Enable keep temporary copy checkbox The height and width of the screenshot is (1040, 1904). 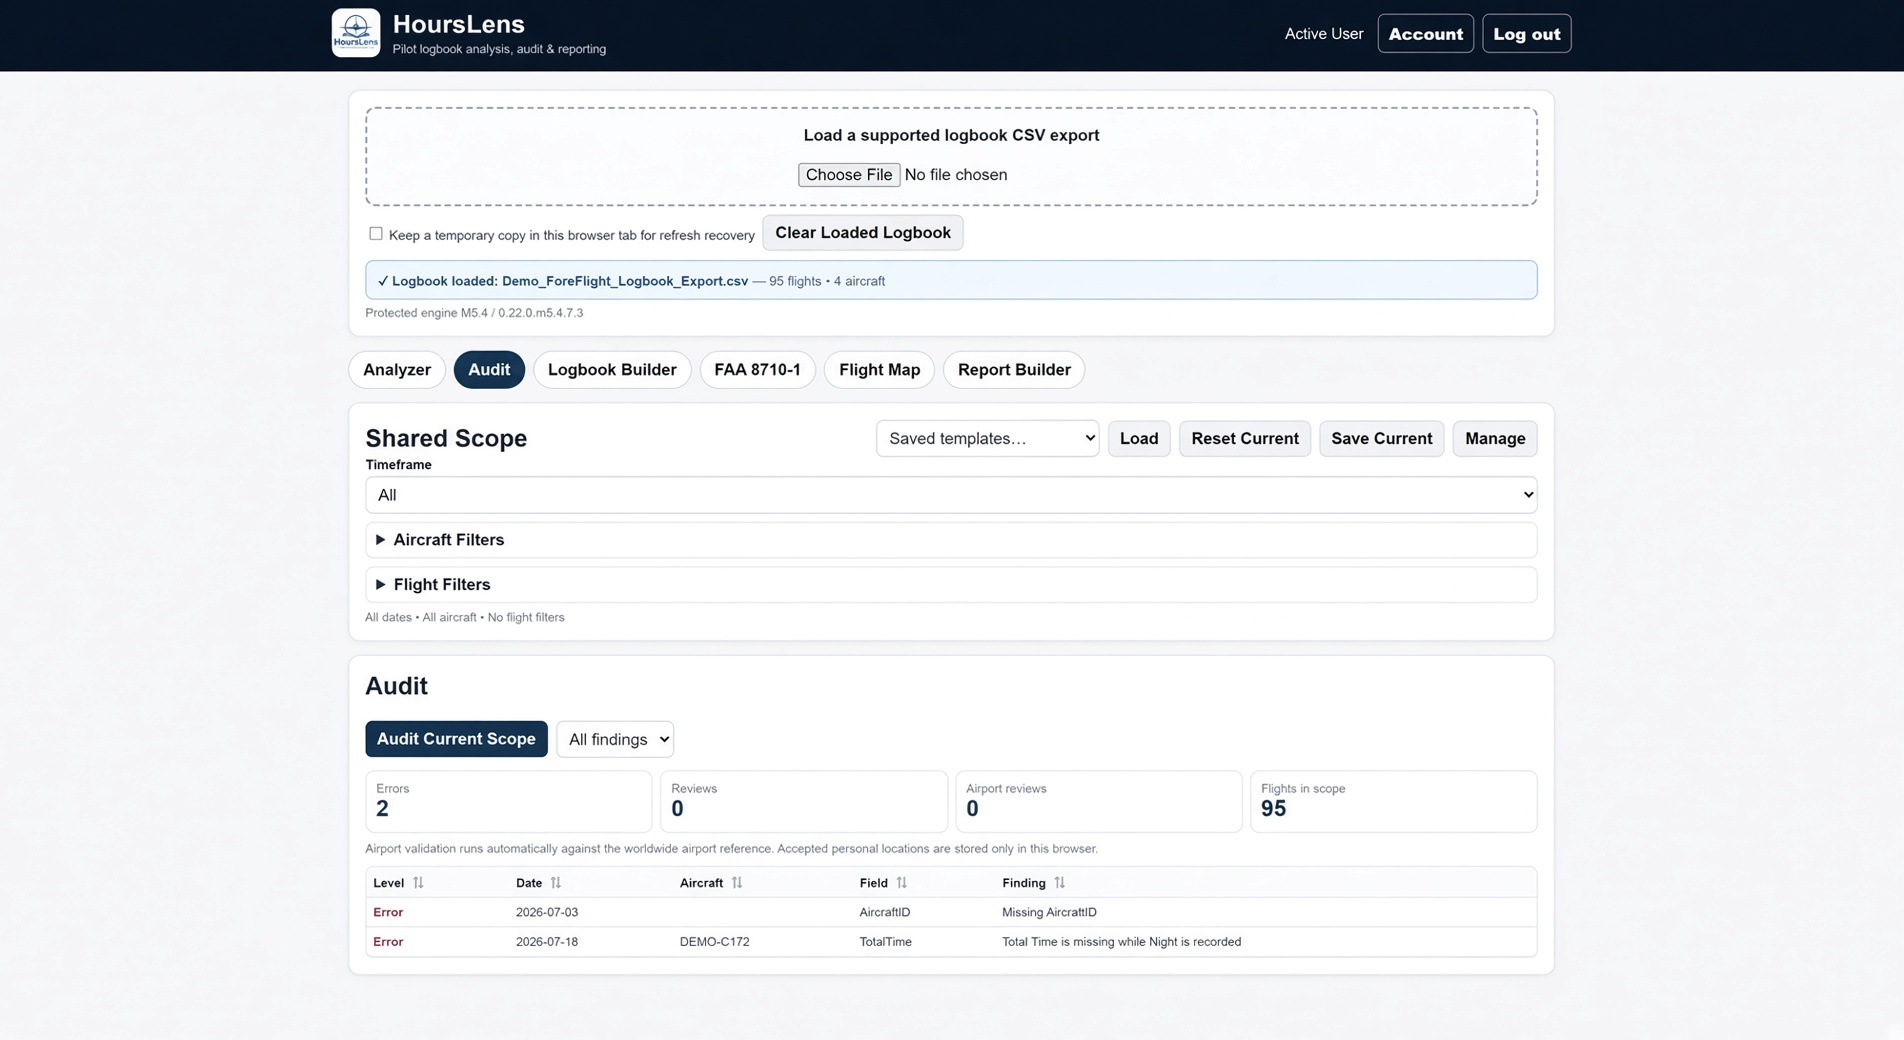pyautogui.click(x=376, y=234)
